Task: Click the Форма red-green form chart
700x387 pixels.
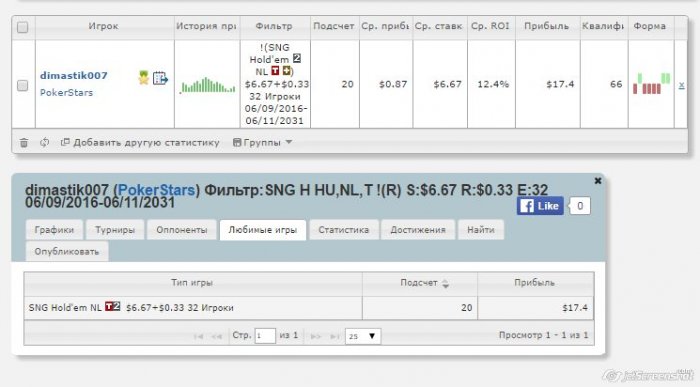Action: click(651, 83)
